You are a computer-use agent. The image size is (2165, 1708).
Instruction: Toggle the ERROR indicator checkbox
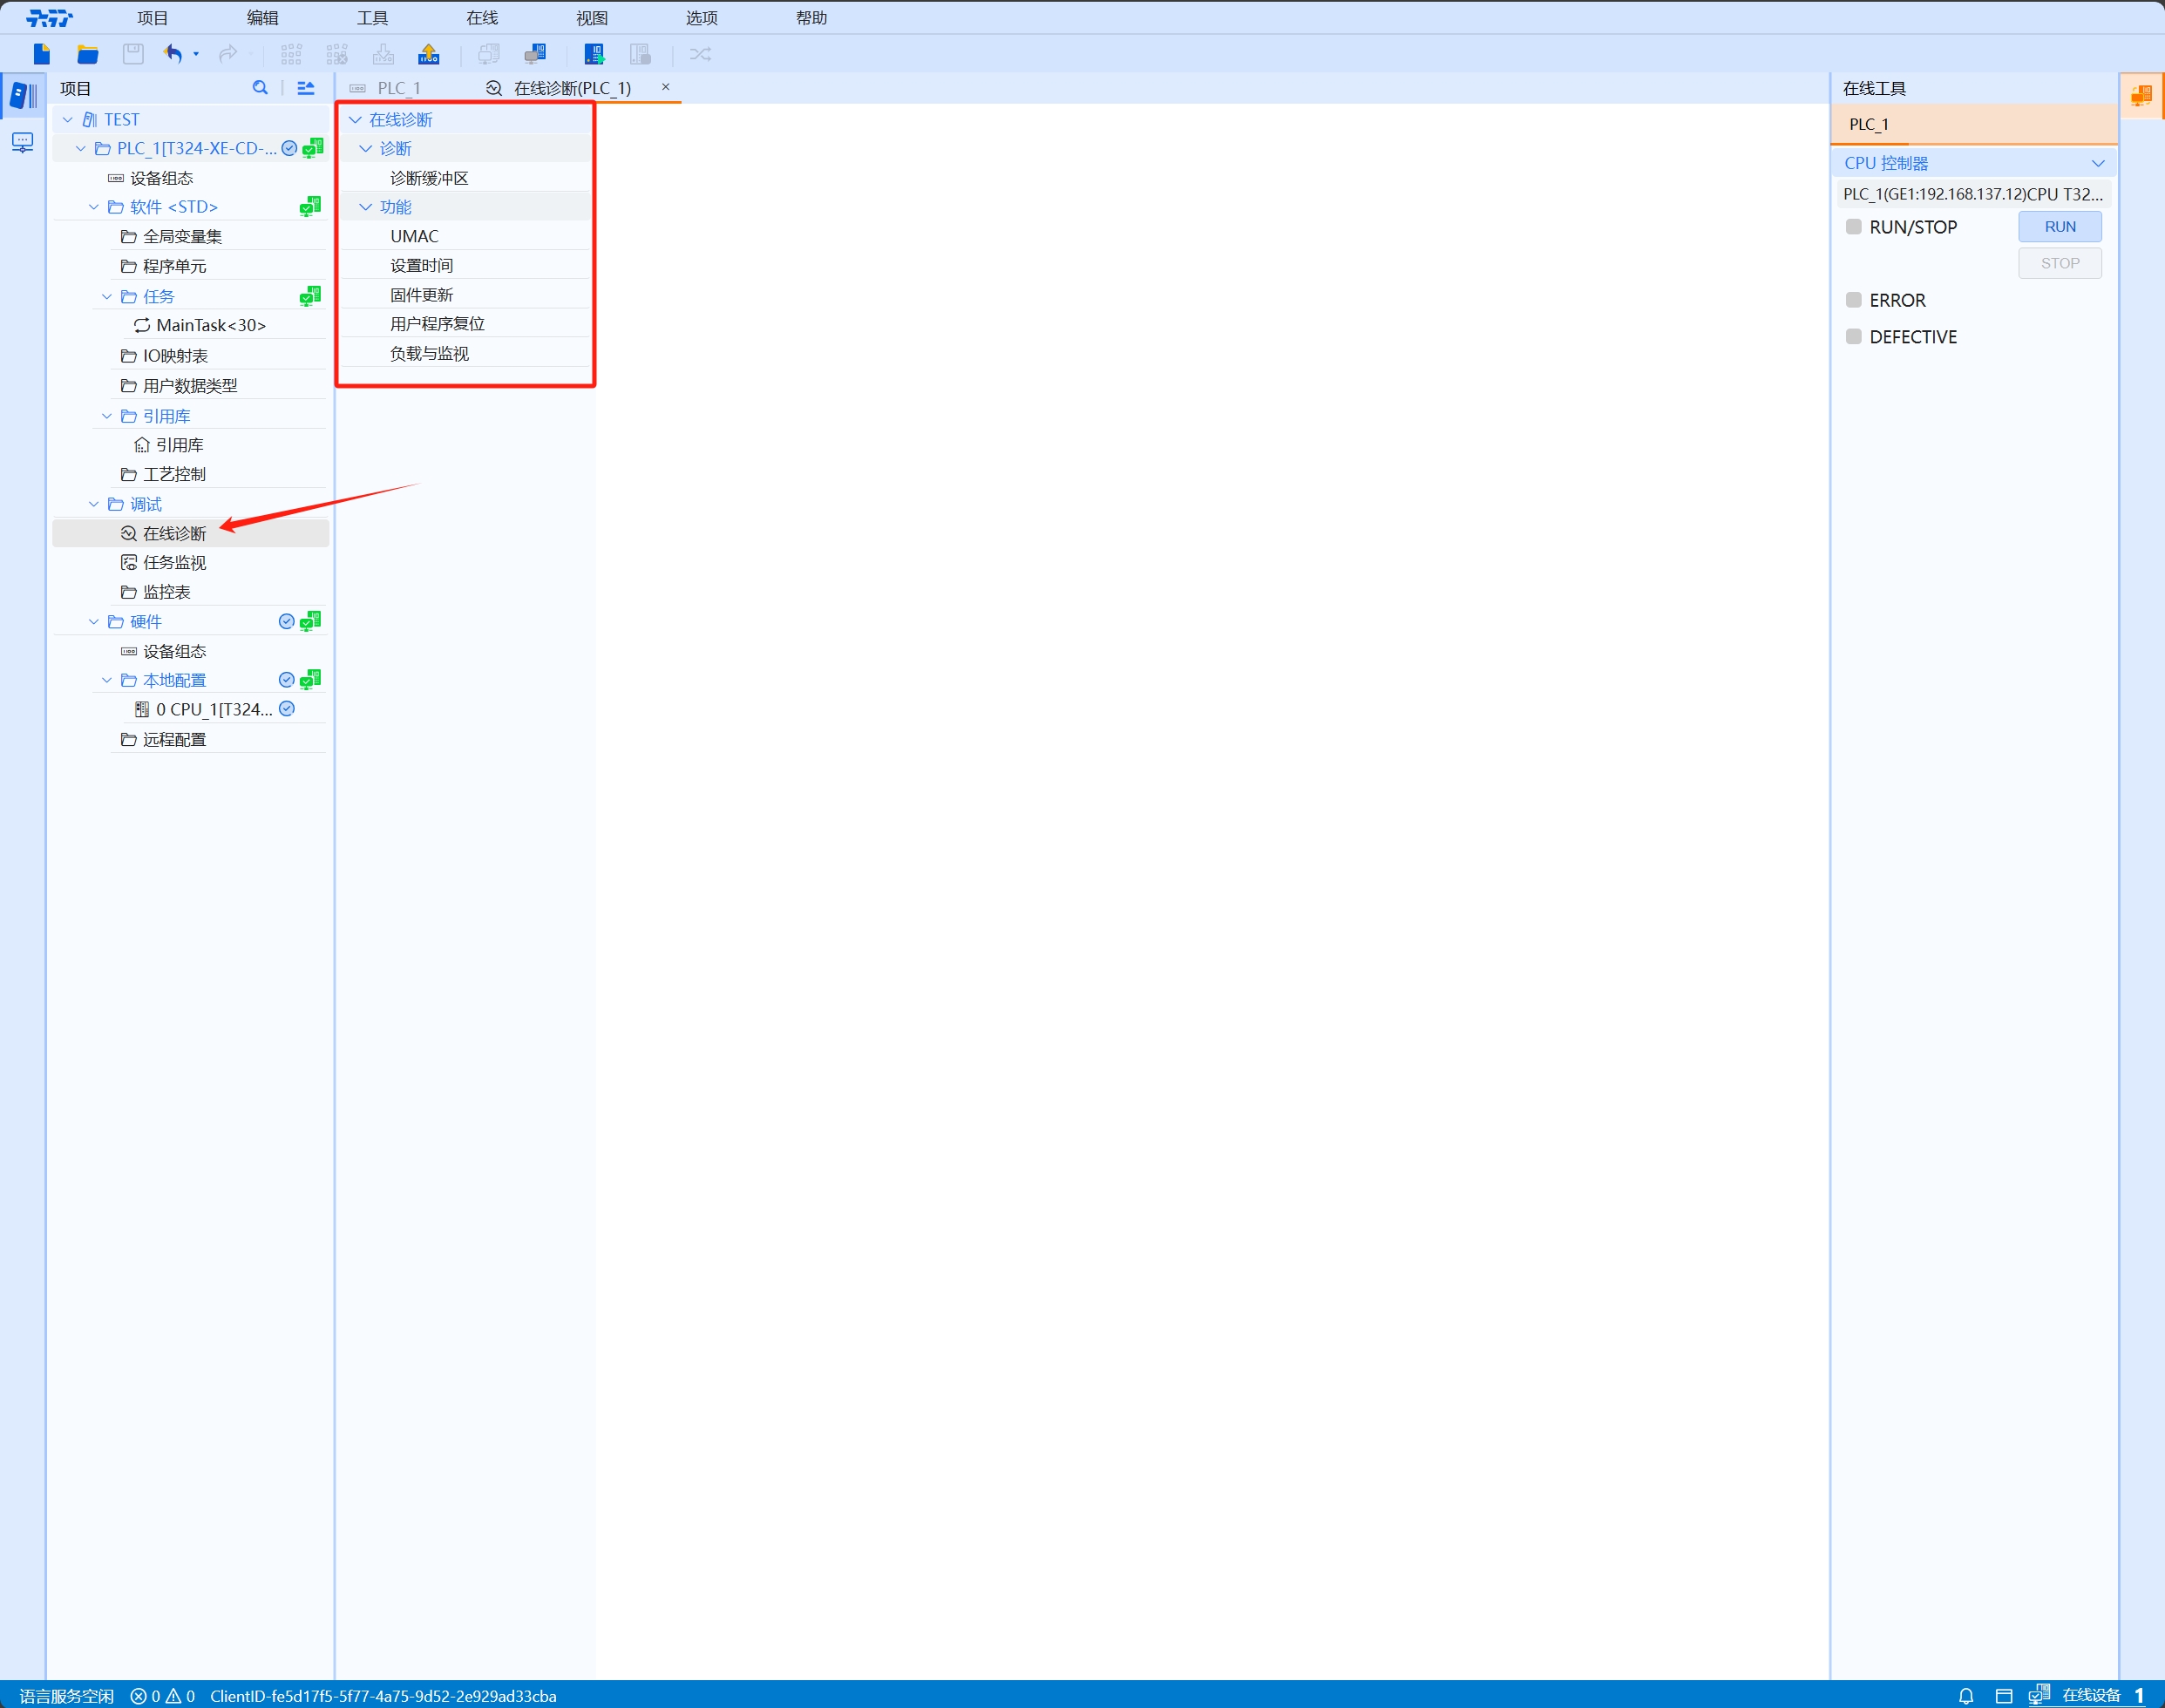(1853, 300)
